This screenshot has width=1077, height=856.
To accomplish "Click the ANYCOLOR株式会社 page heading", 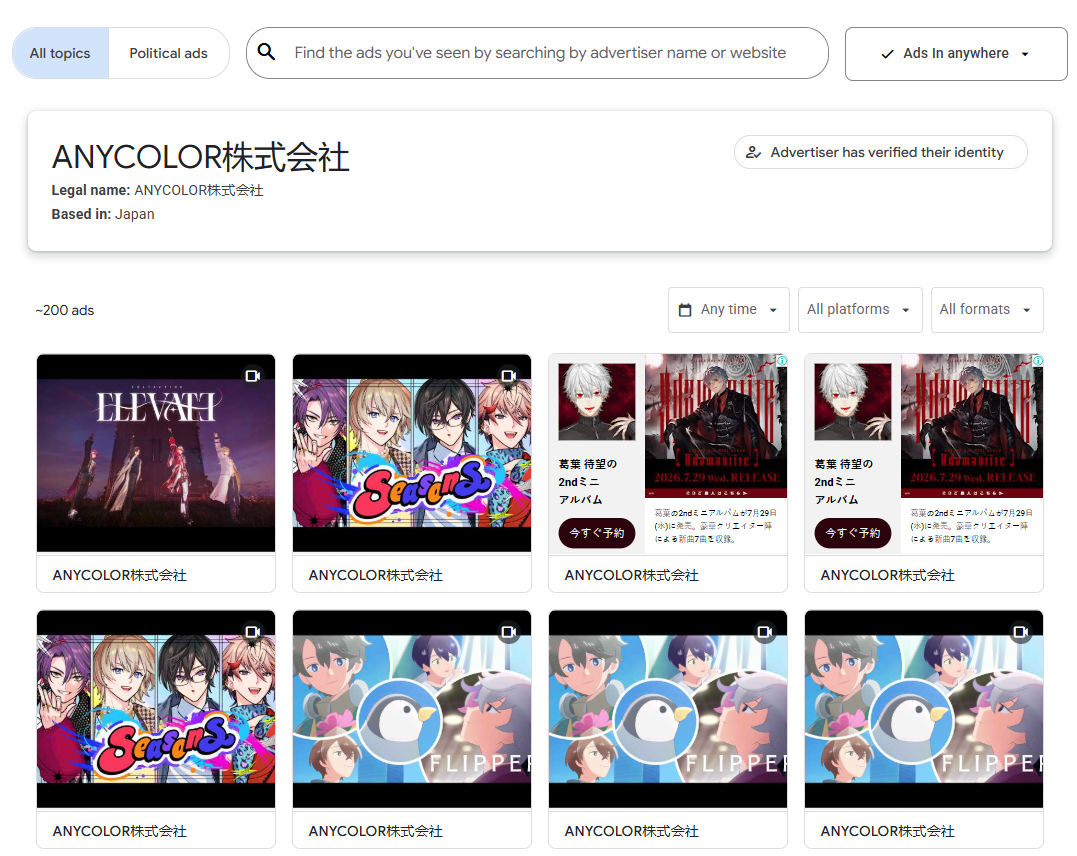I will 201,157.
